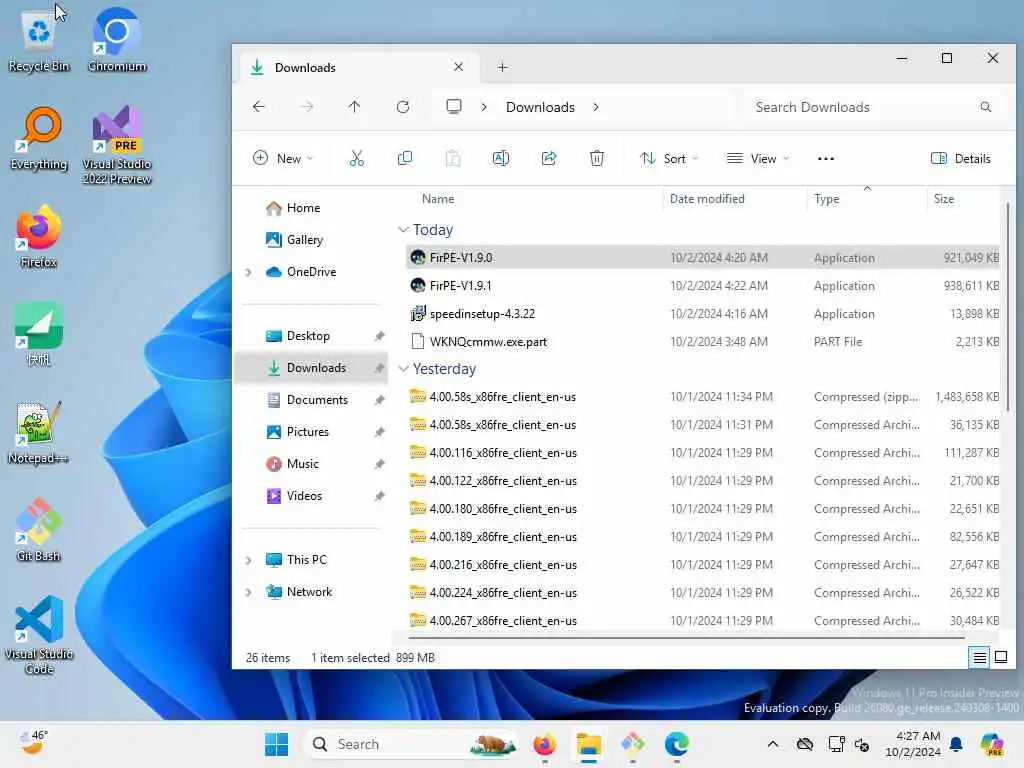Unpin Desktop from Quick access
This screenshot has height=768, width=1024.
point(379,336)
